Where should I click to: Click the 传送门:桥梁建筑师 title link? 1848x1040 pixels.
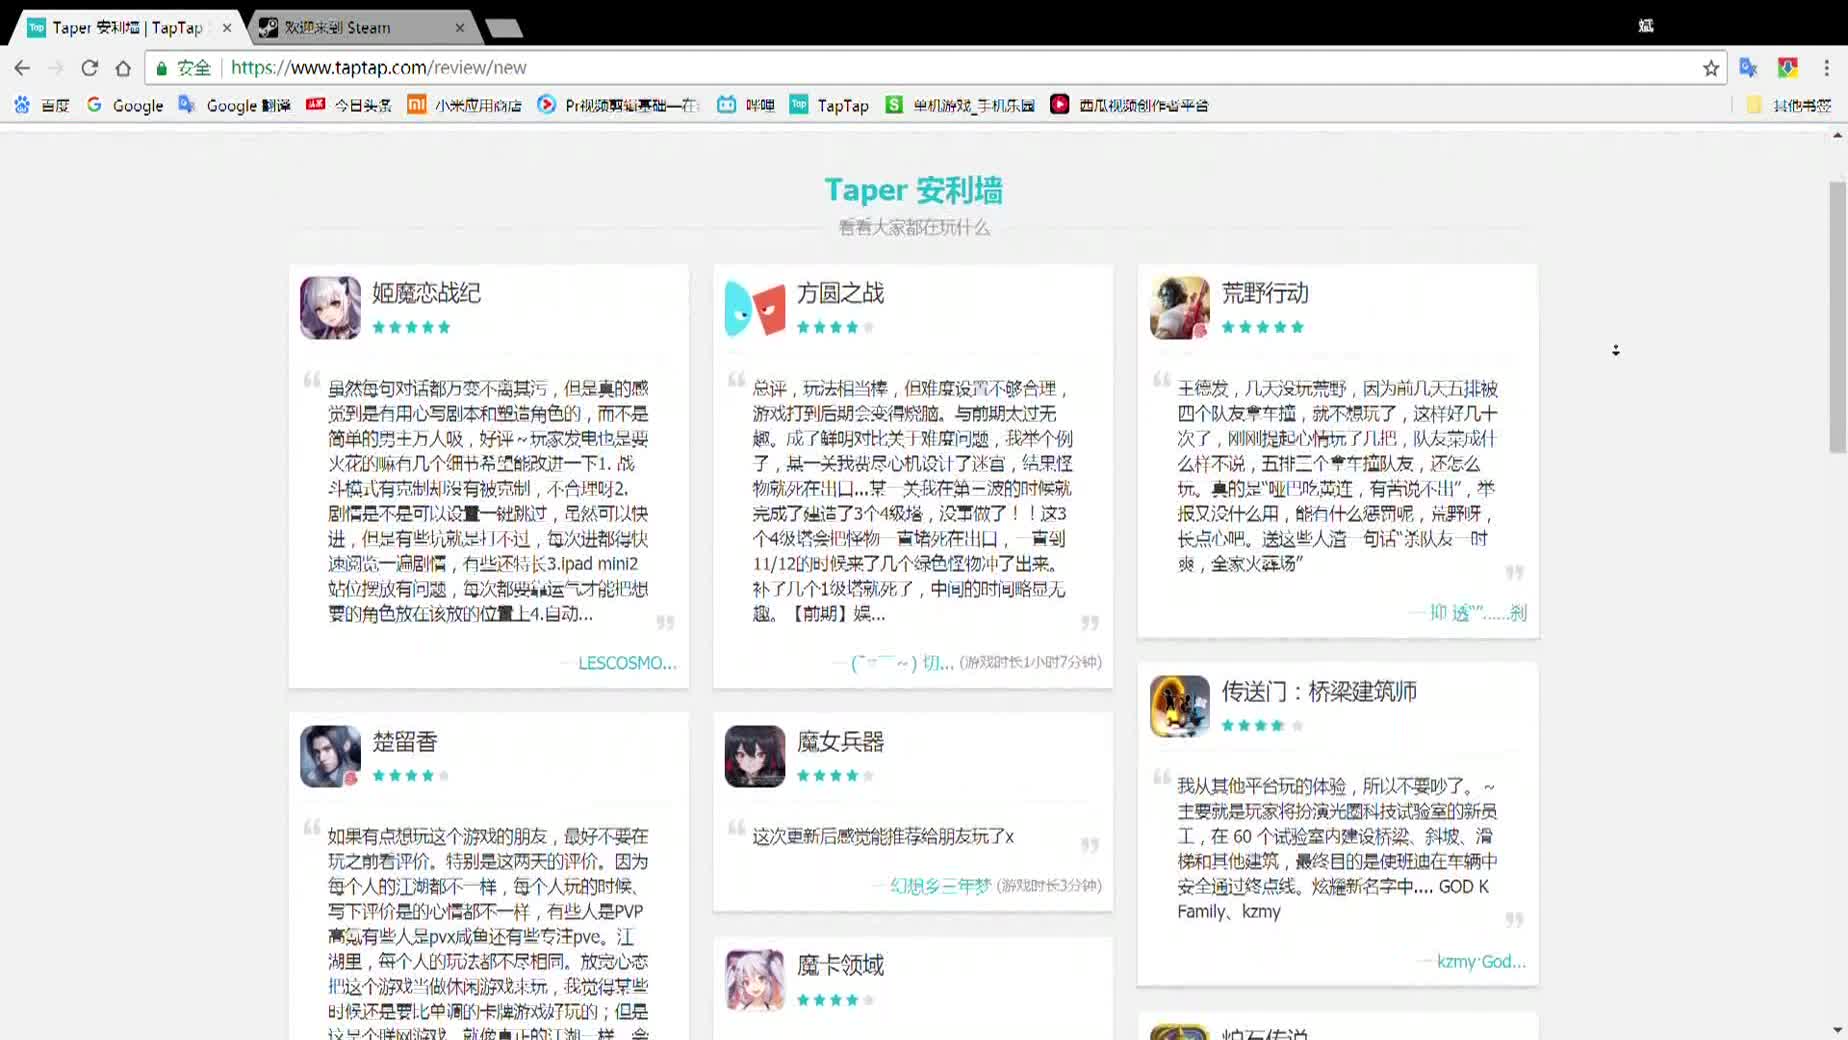coord(1319,691)
